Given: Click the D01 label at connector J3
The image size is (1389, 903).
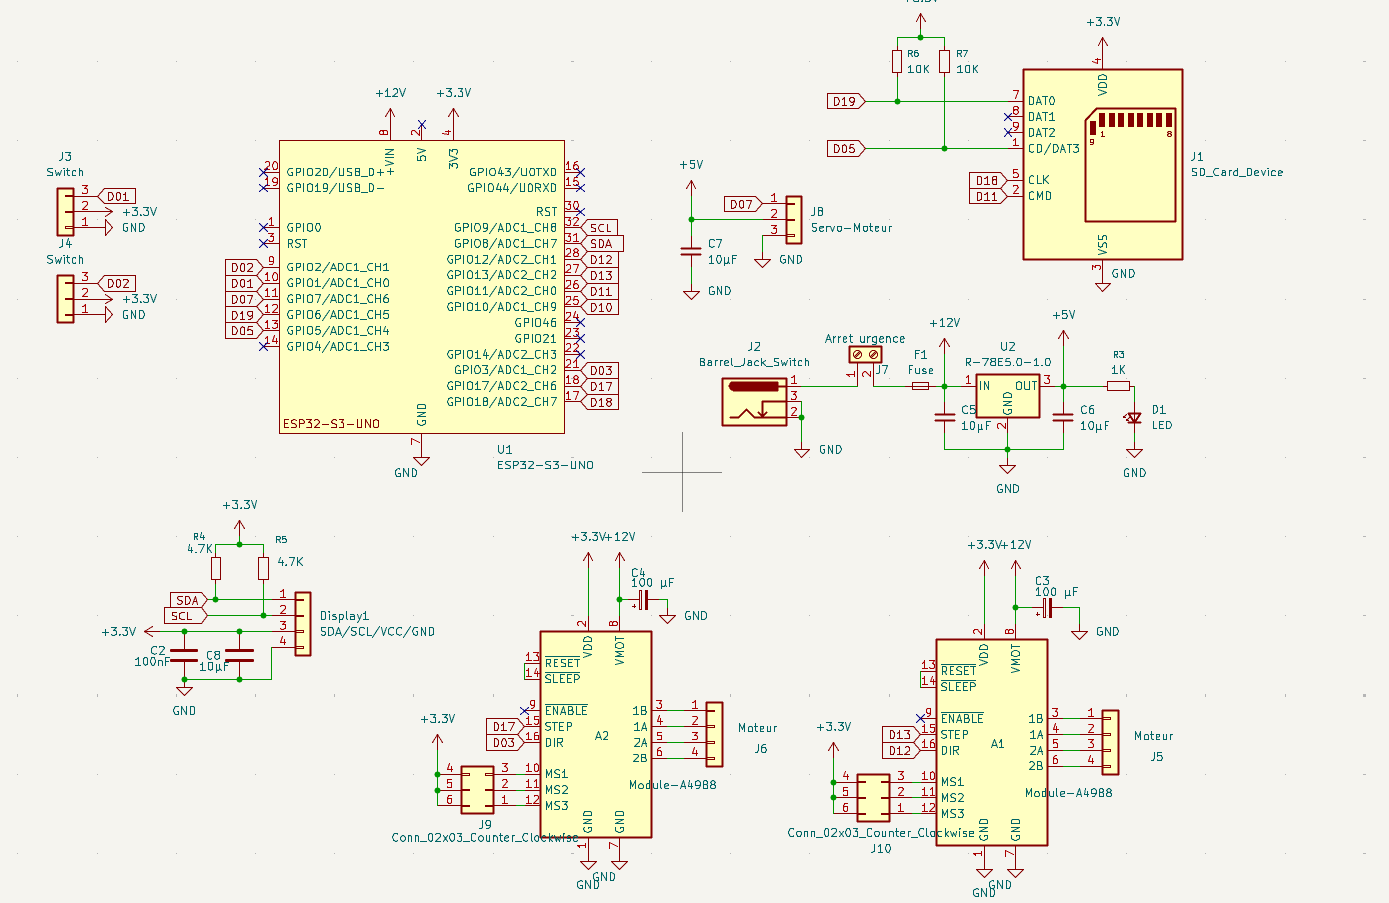Looking at the screenshot, I should pos(116,197).
